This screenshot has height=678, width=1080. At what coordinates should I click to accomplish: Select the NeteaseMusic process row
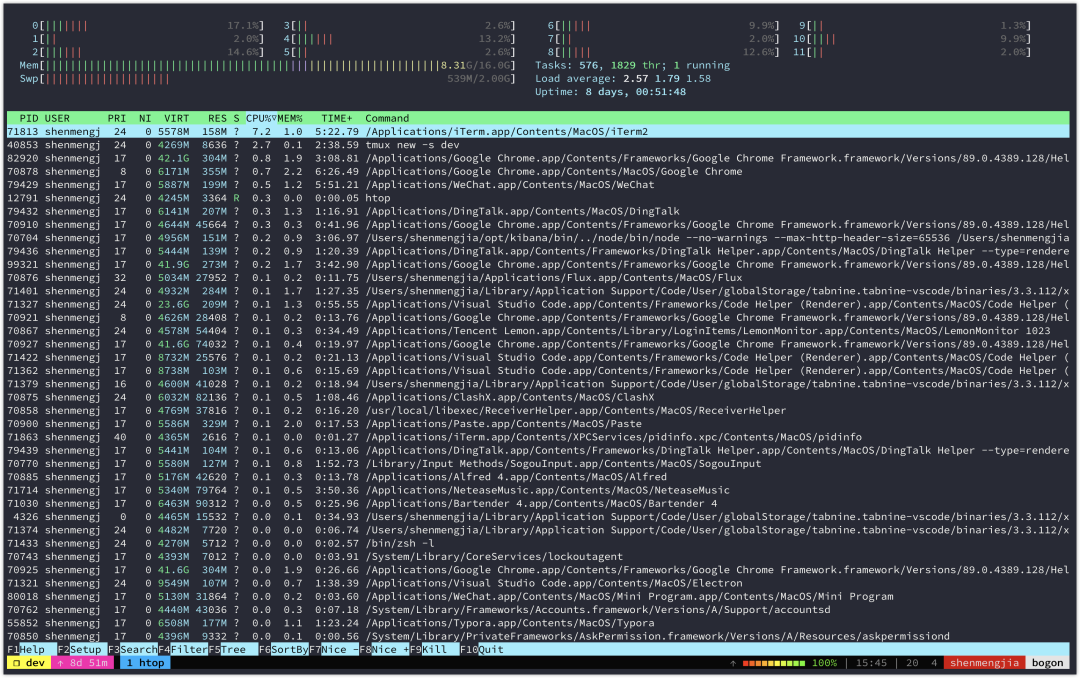point(538,490)
